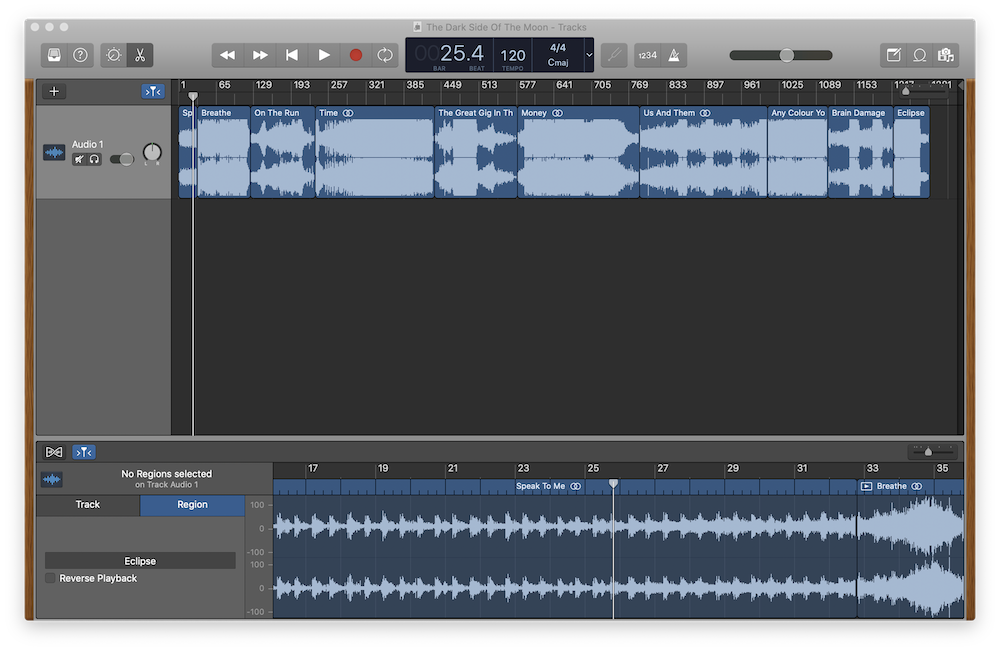Toggle the metronome button
Image resolution: width=1000 pixels, height=651 pixels.
coord(674,55)
